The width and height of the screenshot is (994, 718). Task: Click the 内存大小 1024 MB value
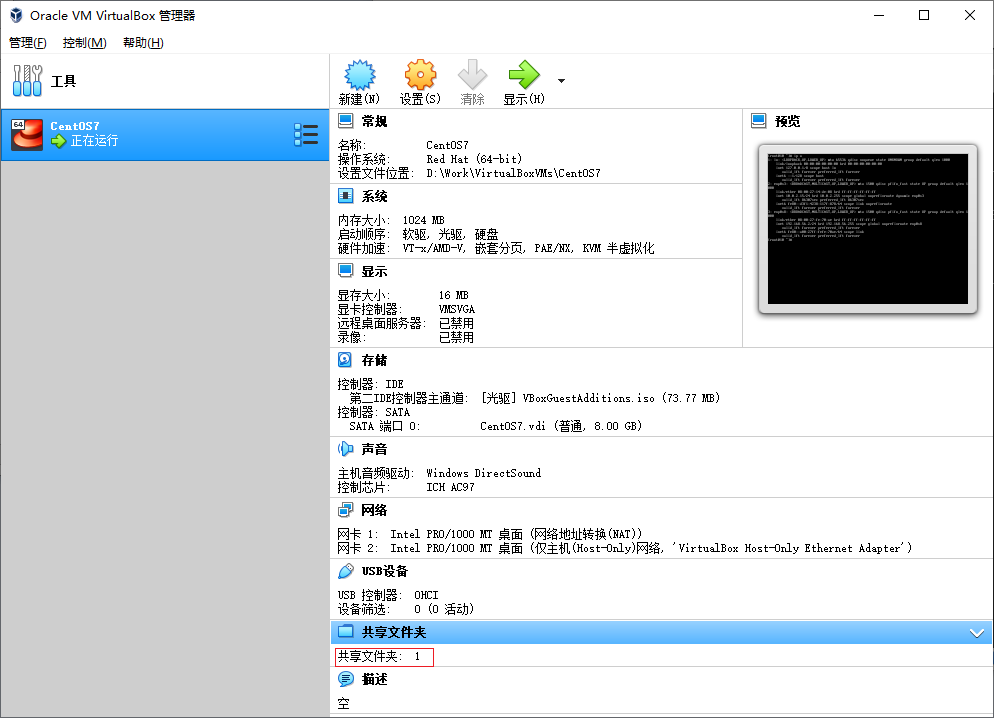coord(423,220)
